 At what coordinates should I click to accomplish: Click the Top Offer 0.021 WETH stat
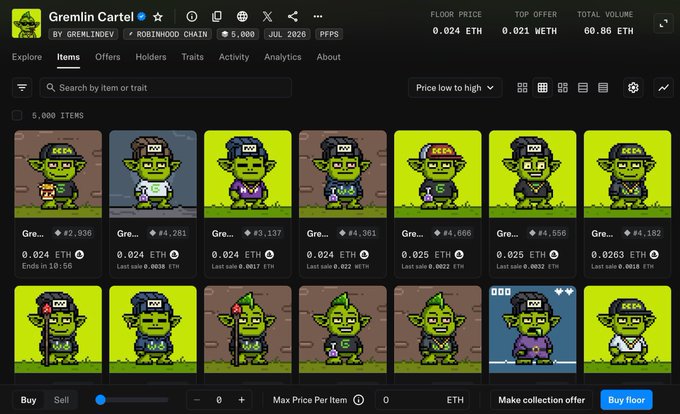pyautogui.click(x=529, y=23)
